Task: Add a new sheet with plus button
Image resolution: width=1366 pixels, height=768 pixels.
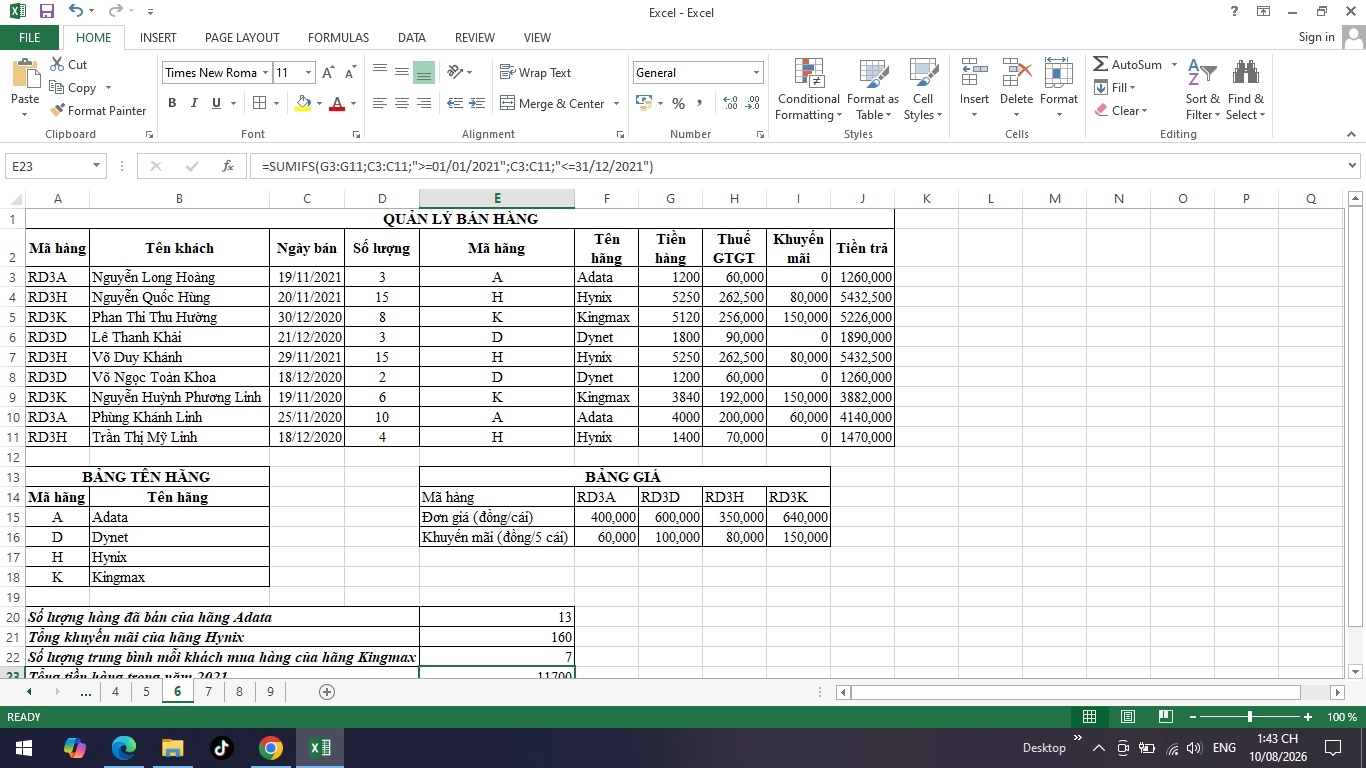Action: coord(326,692)
